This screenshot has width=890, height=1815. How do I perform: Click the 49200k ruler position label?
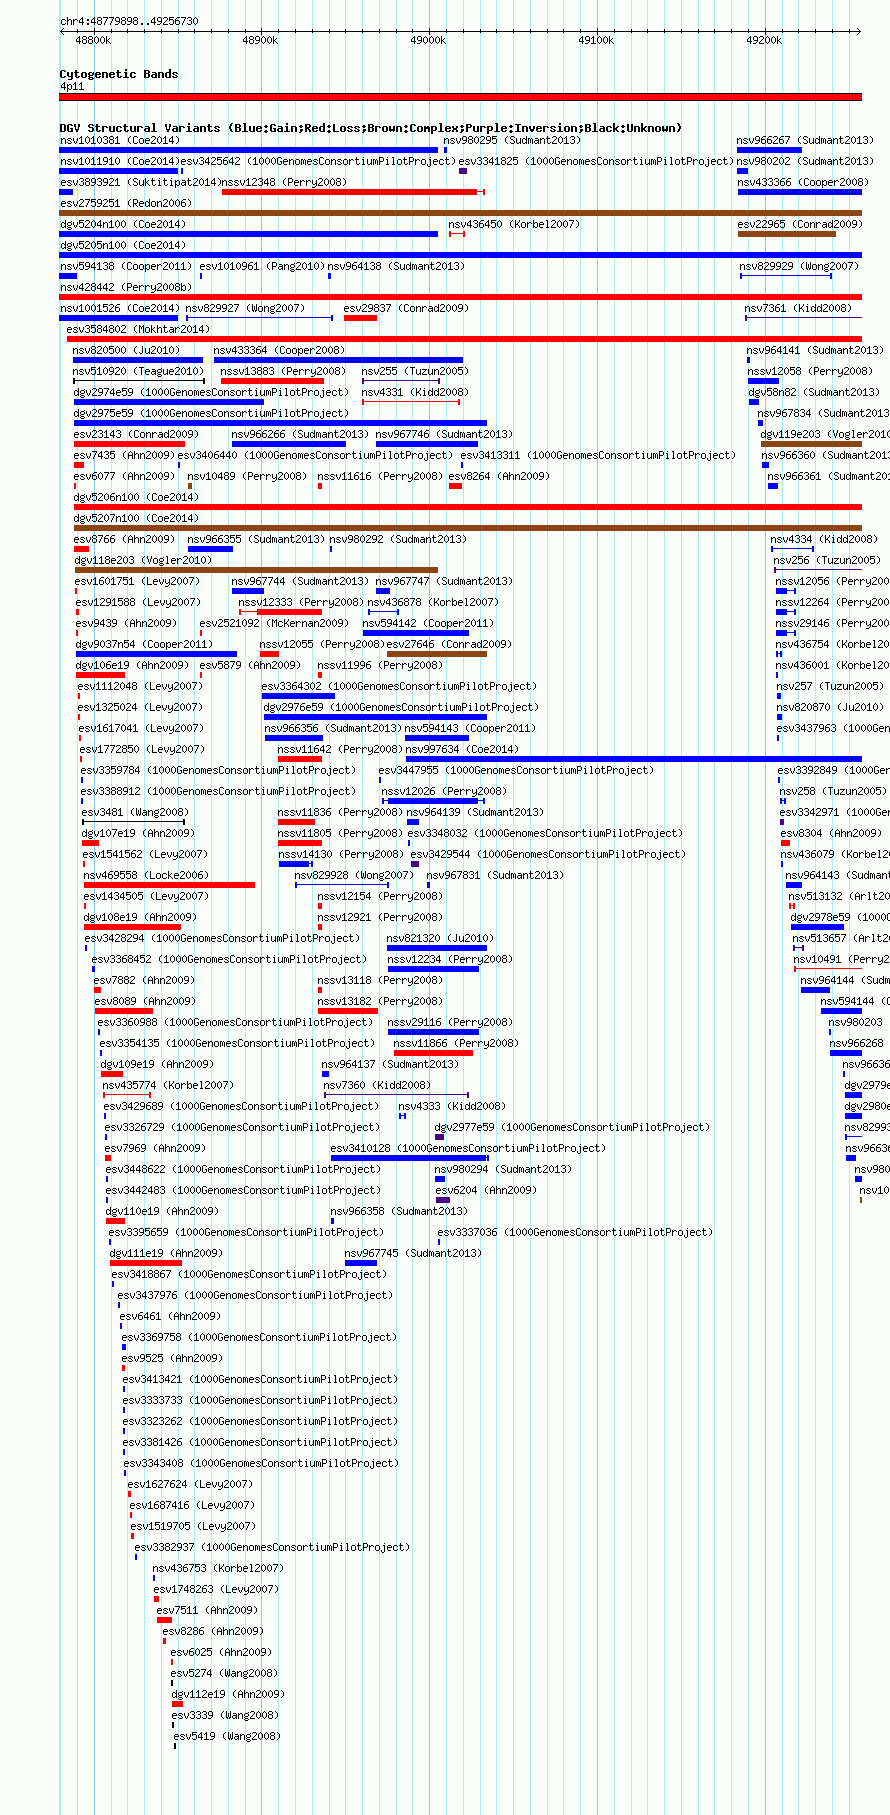point(764,40)
